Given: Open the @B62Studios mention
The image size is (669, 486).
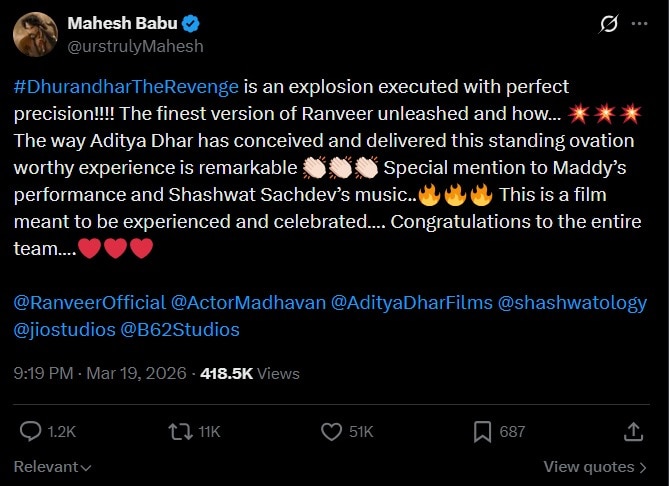Looking at the screenshot, I should click(x=180, y=328).
